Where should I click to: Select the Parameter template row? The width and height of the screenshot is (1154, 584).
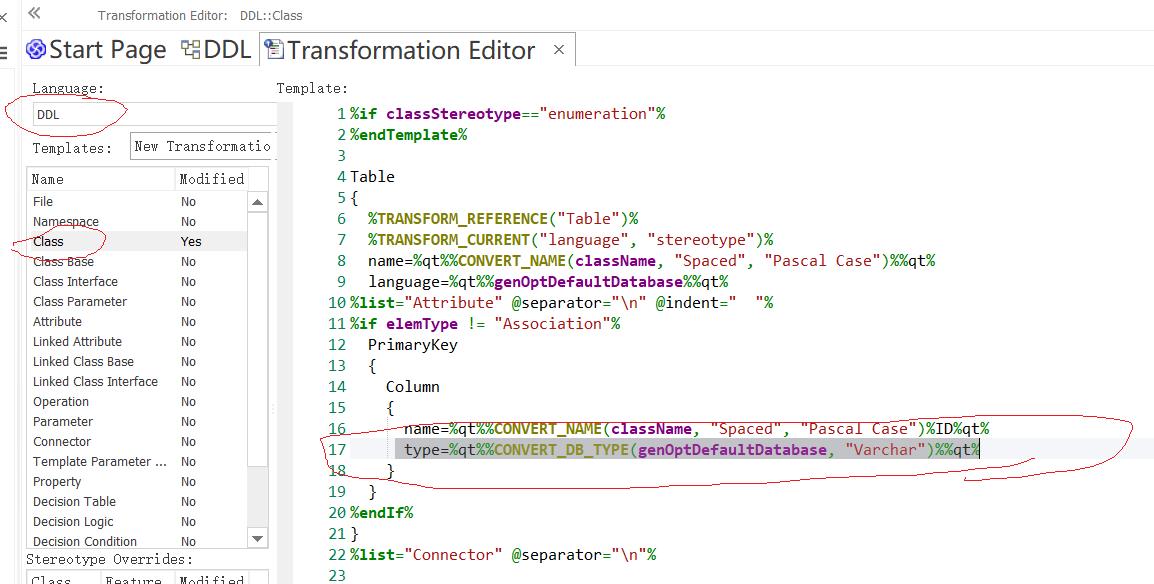(137, 421)
